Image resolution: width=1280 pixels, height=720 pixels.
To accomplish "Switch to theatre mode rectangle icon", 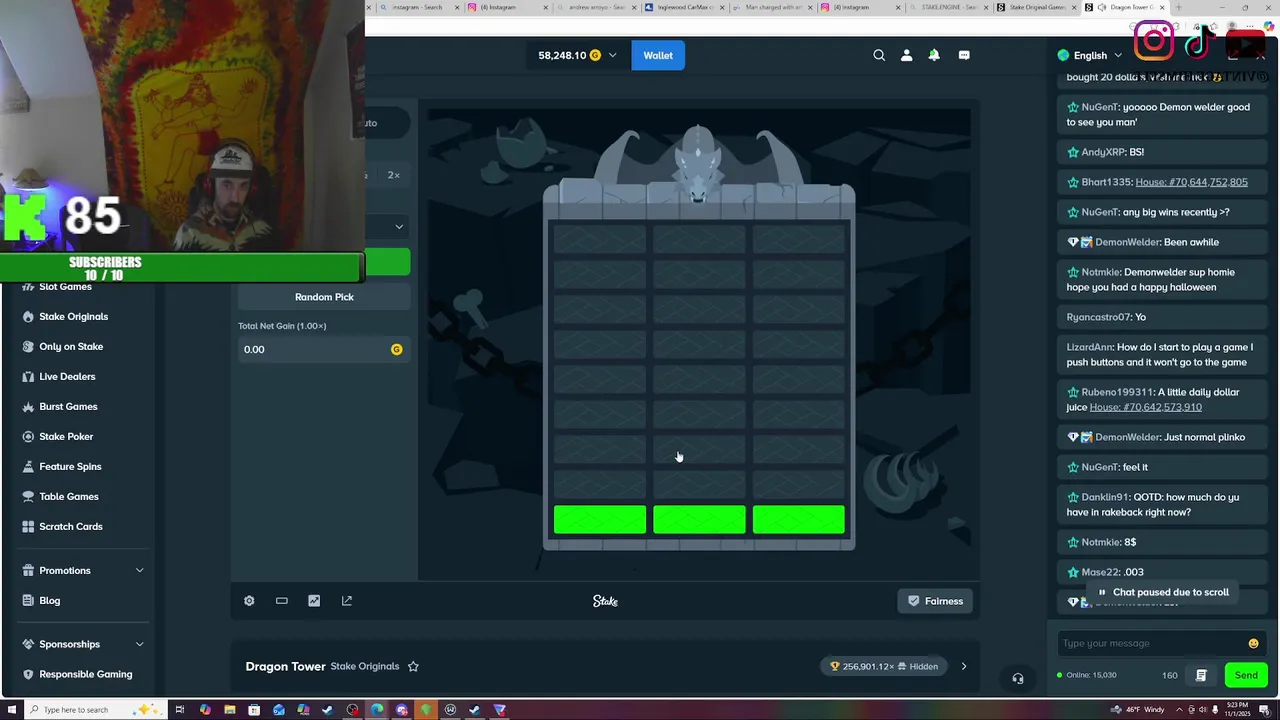I will click(282, 601).
